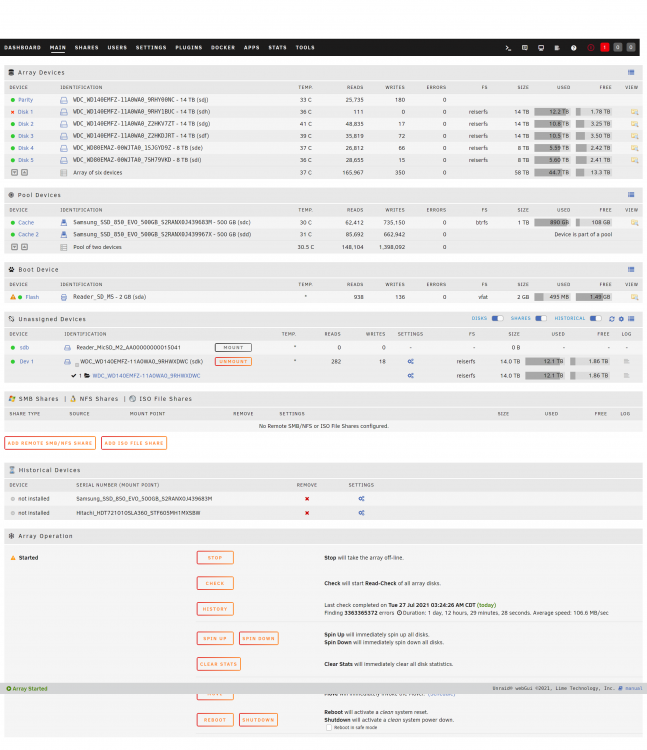The width and height of the screenshot is (647, 750).
Task: Open the feedback icon in top bar
Action: [525, 48]
